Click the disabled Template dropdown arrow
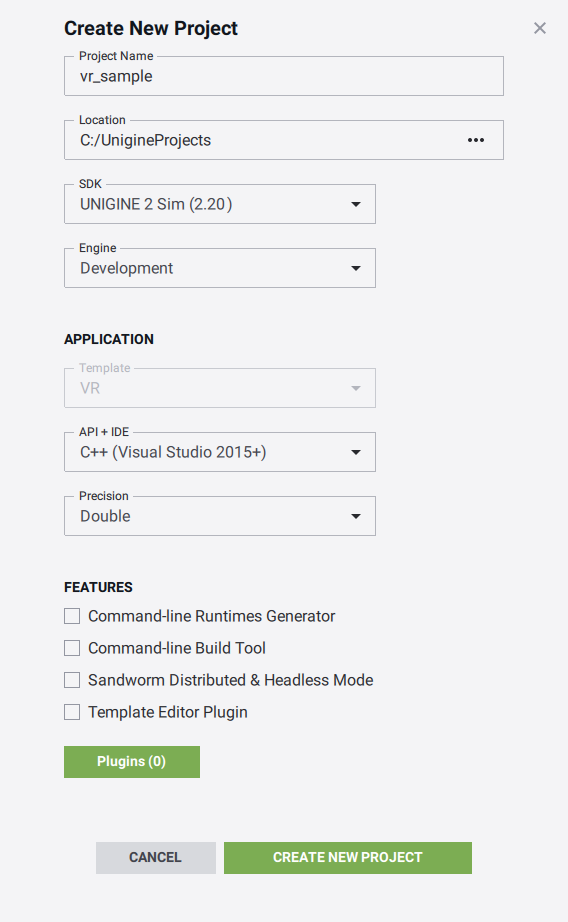The width and height of the screenshot is (568, 922). click(x=356, y=388)
